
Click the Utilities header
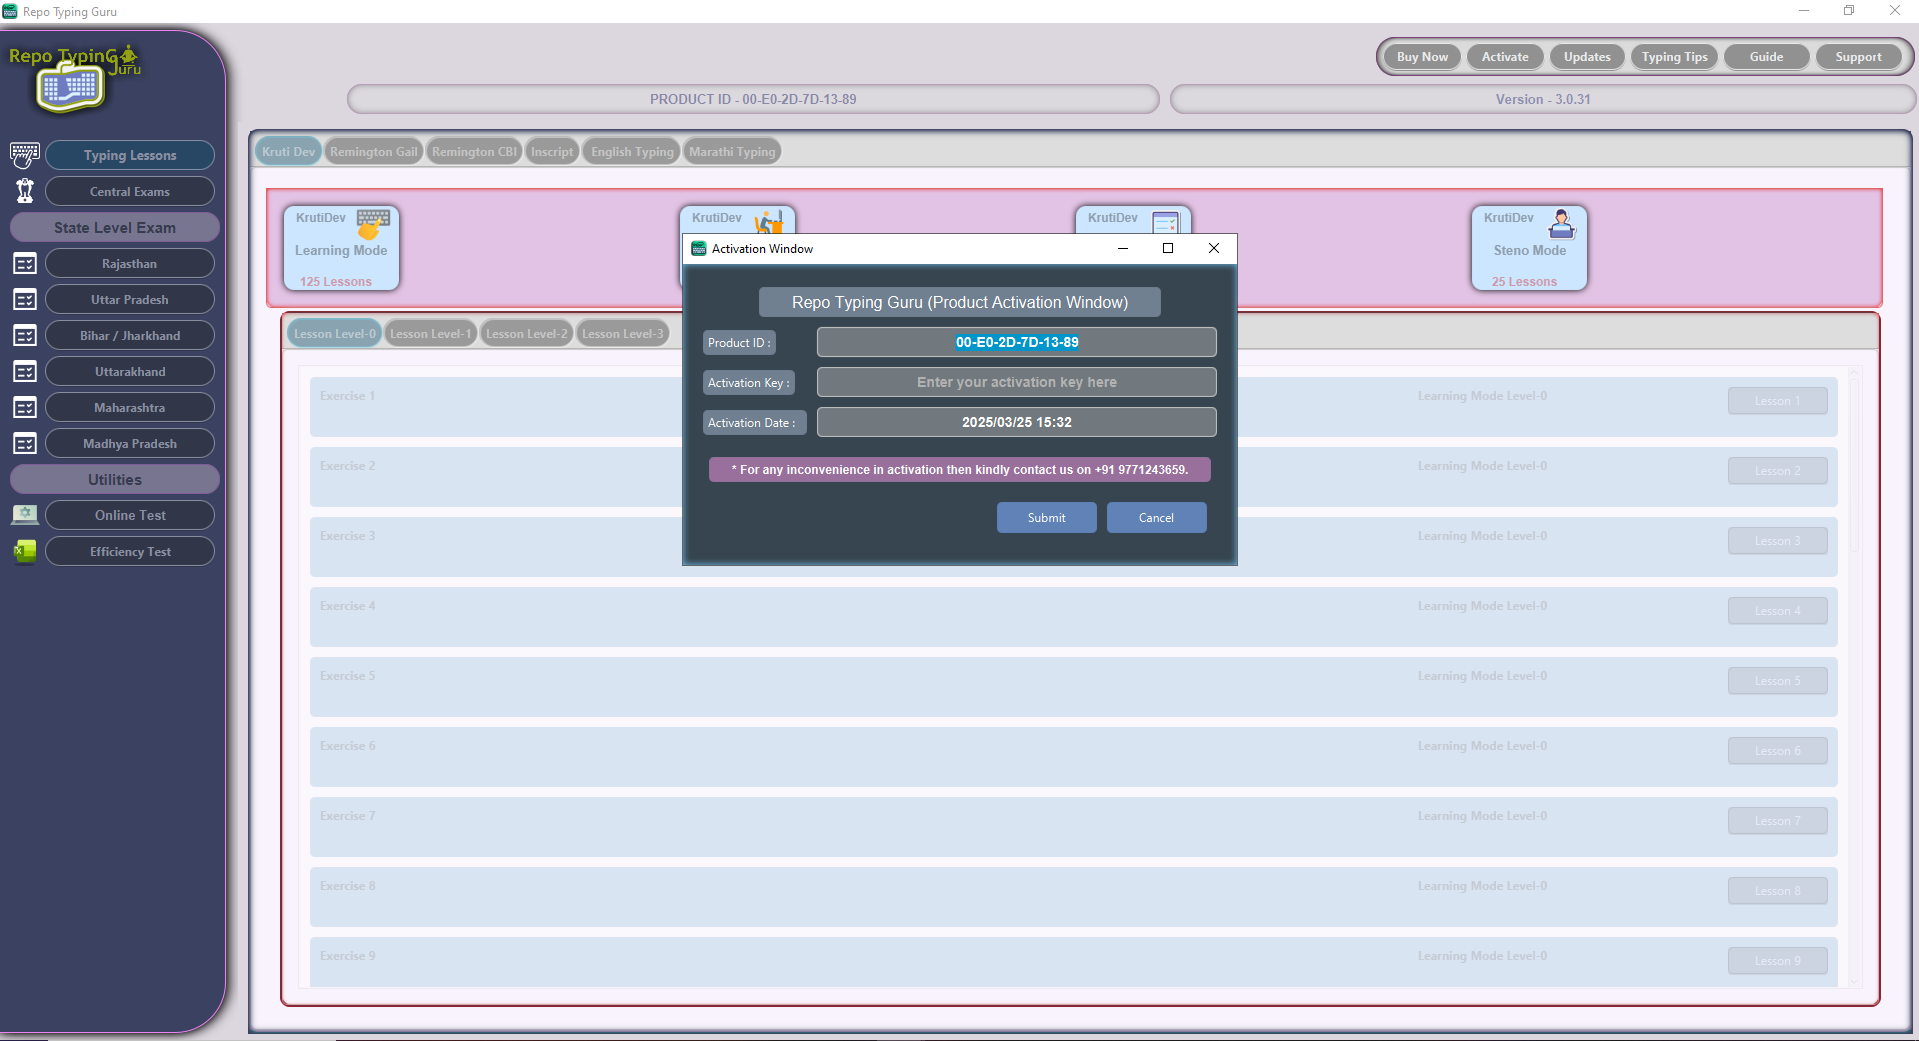115,479
